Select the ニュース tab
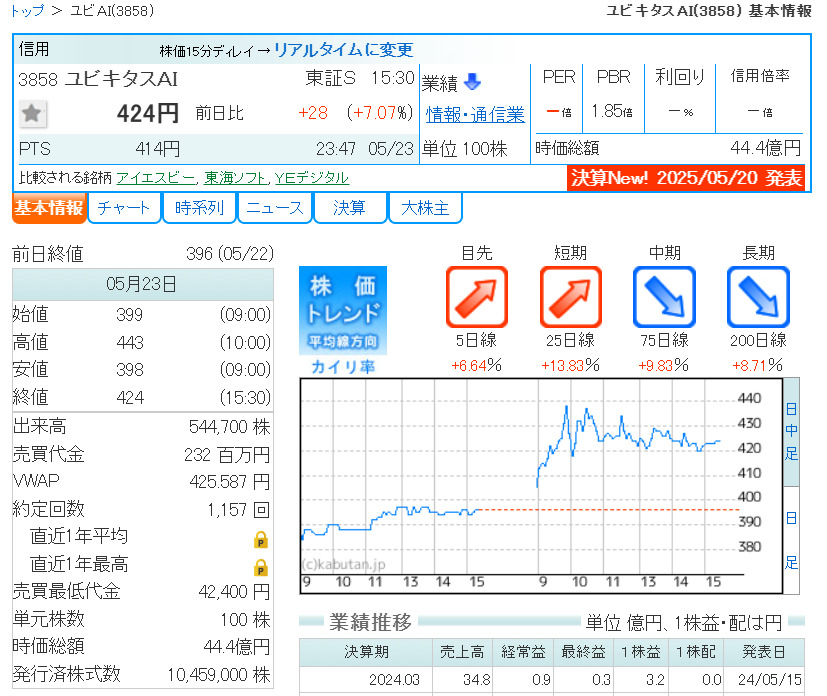Viewport: 827px width, 696px height. pos(275,208)
